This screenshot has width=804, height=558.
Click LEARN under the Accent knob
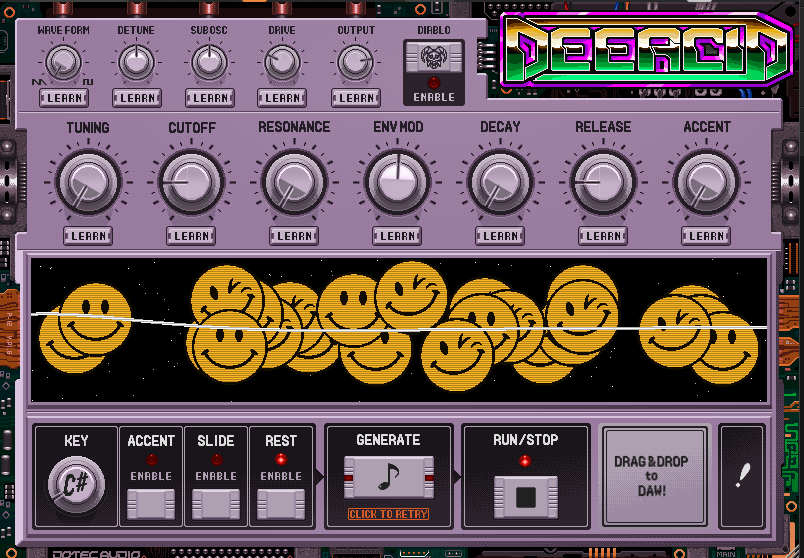tap(706, 236)
